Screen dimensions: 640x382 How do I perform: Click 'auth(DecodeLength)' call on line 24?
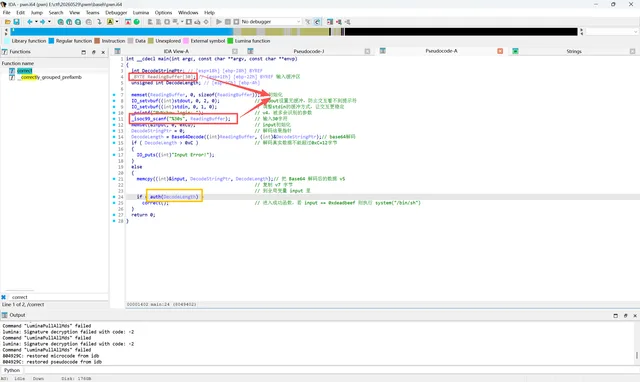[174, 197]
